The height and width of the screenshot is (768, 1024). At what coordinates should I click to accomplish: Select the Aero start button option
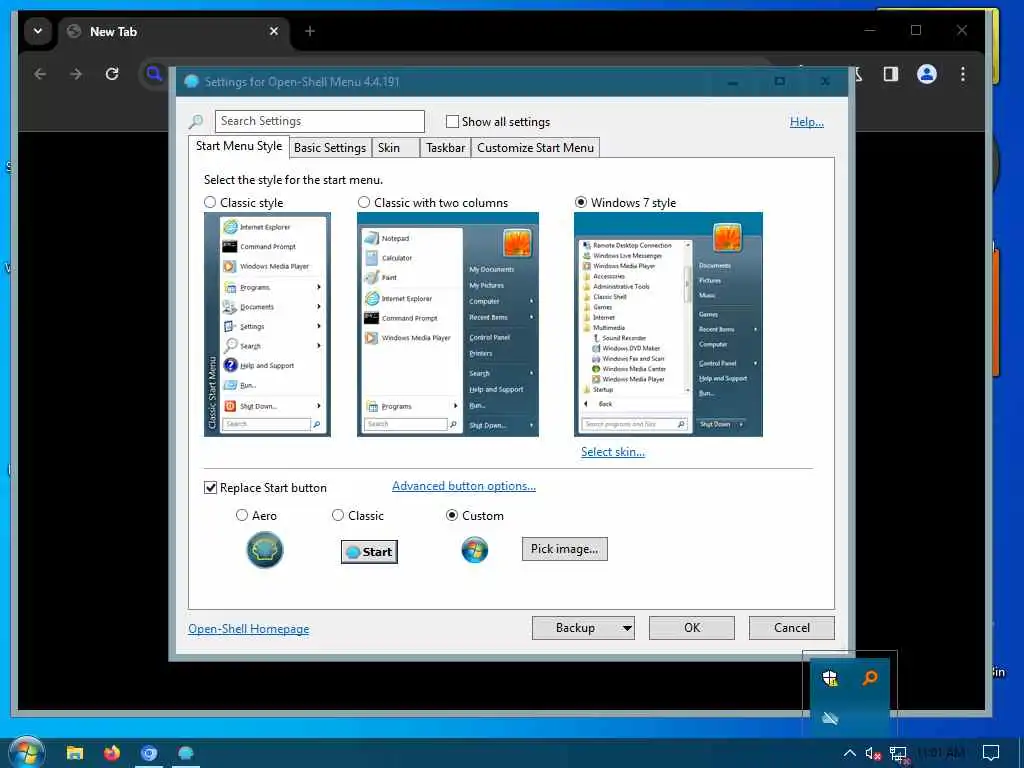242,515
